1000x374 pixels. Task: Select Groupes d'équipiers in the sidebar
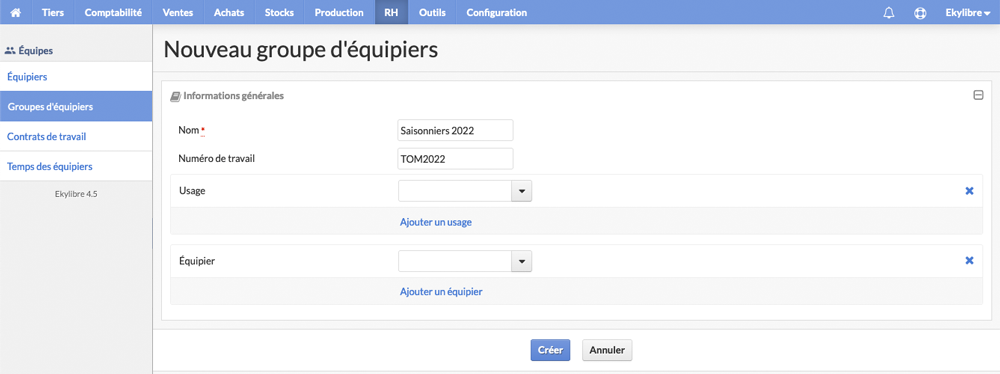(x=76, y=107)
